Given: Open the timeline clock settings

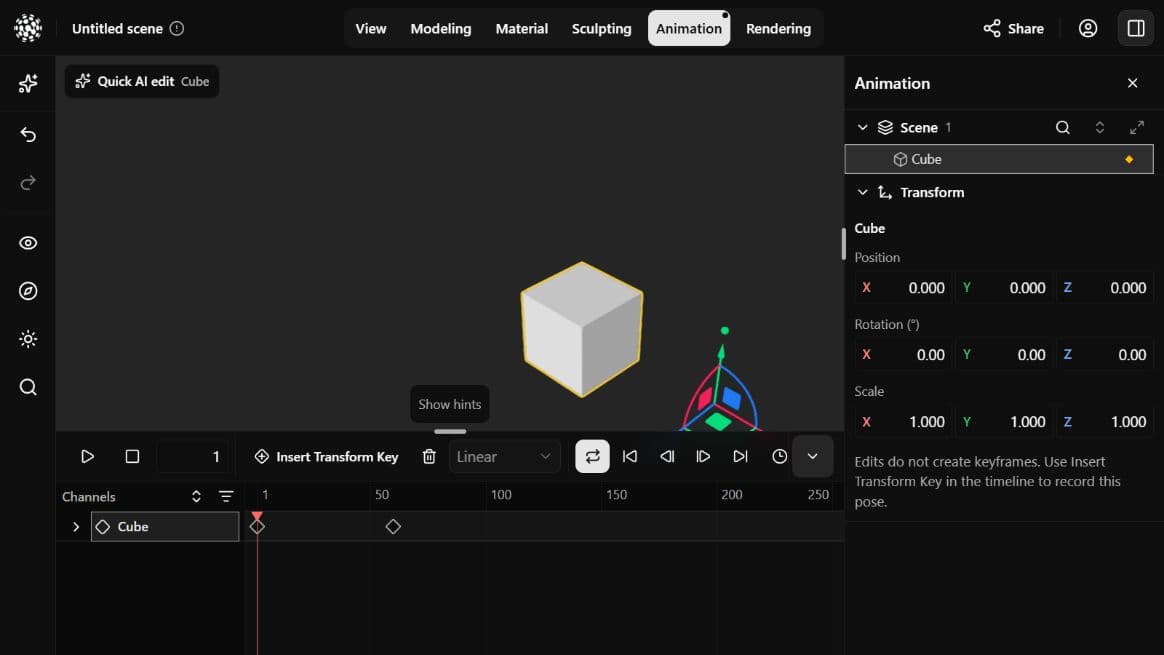Looking at the screenshot, I should pos(779,457).
